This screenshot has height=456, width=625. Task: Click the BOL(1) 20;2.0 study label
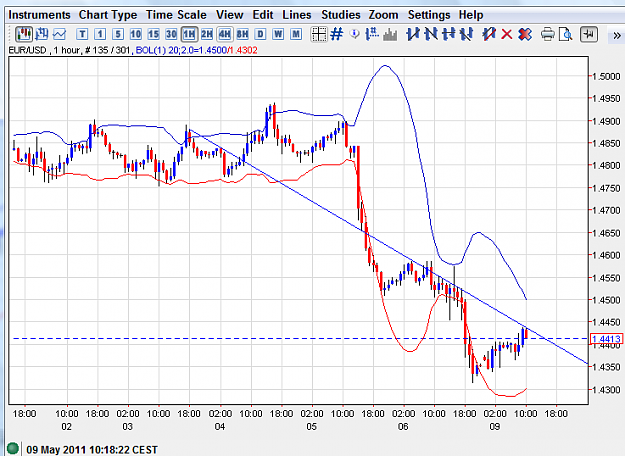tap(197, 50)
